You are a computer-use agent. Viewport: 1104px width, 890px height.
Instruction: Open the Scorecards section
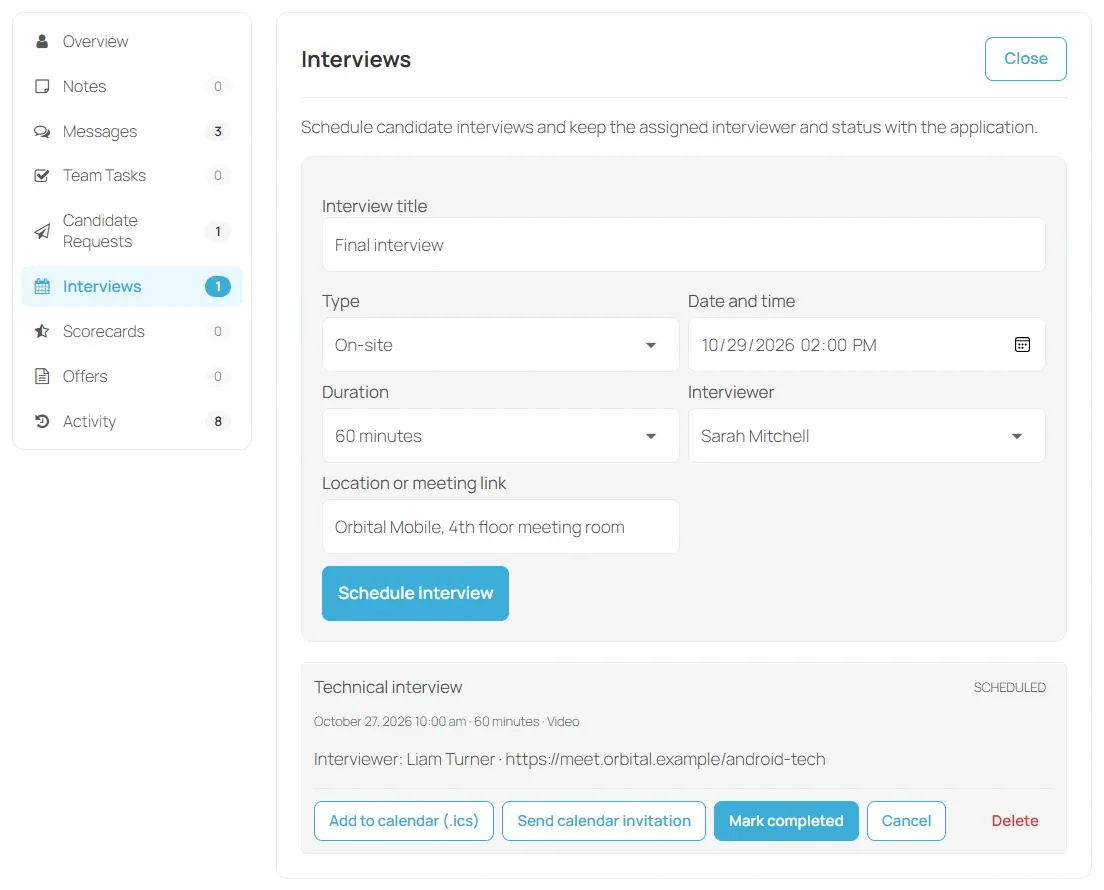tap(132, 331)
